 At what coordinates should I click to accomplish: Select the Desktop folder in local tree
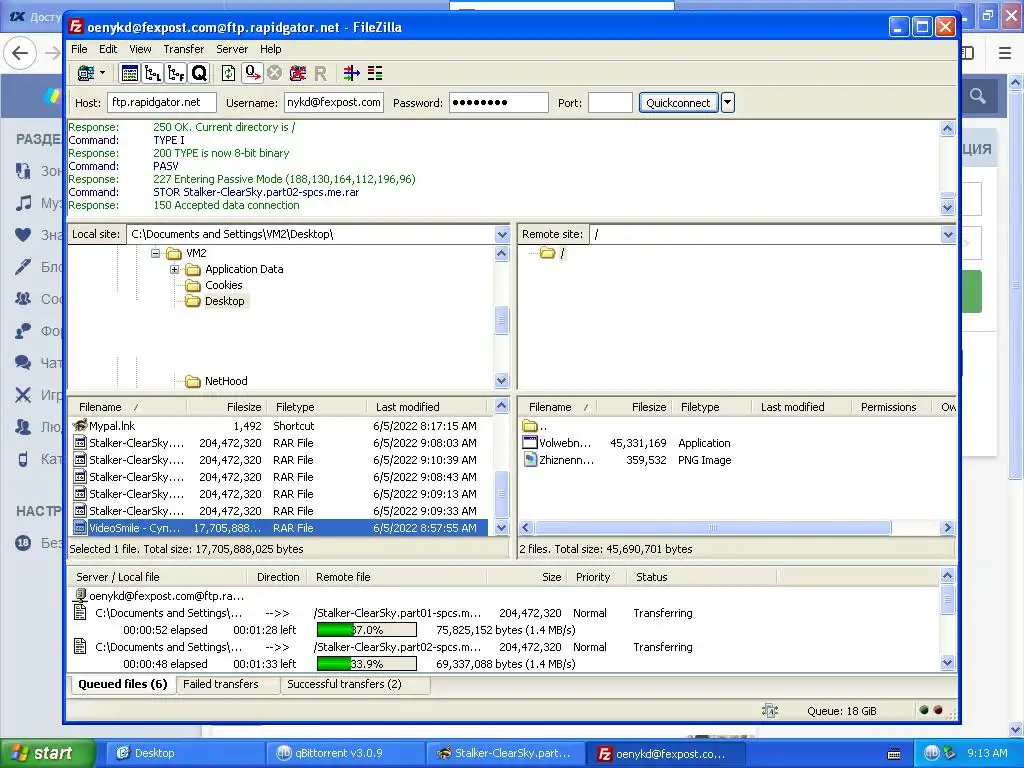pos(225,301)
